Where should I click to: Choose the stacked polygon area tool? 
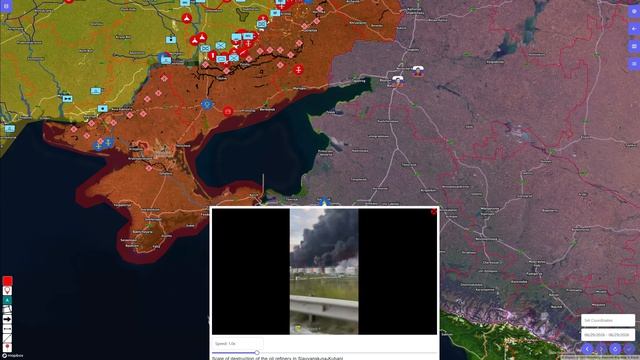point(7,309)
